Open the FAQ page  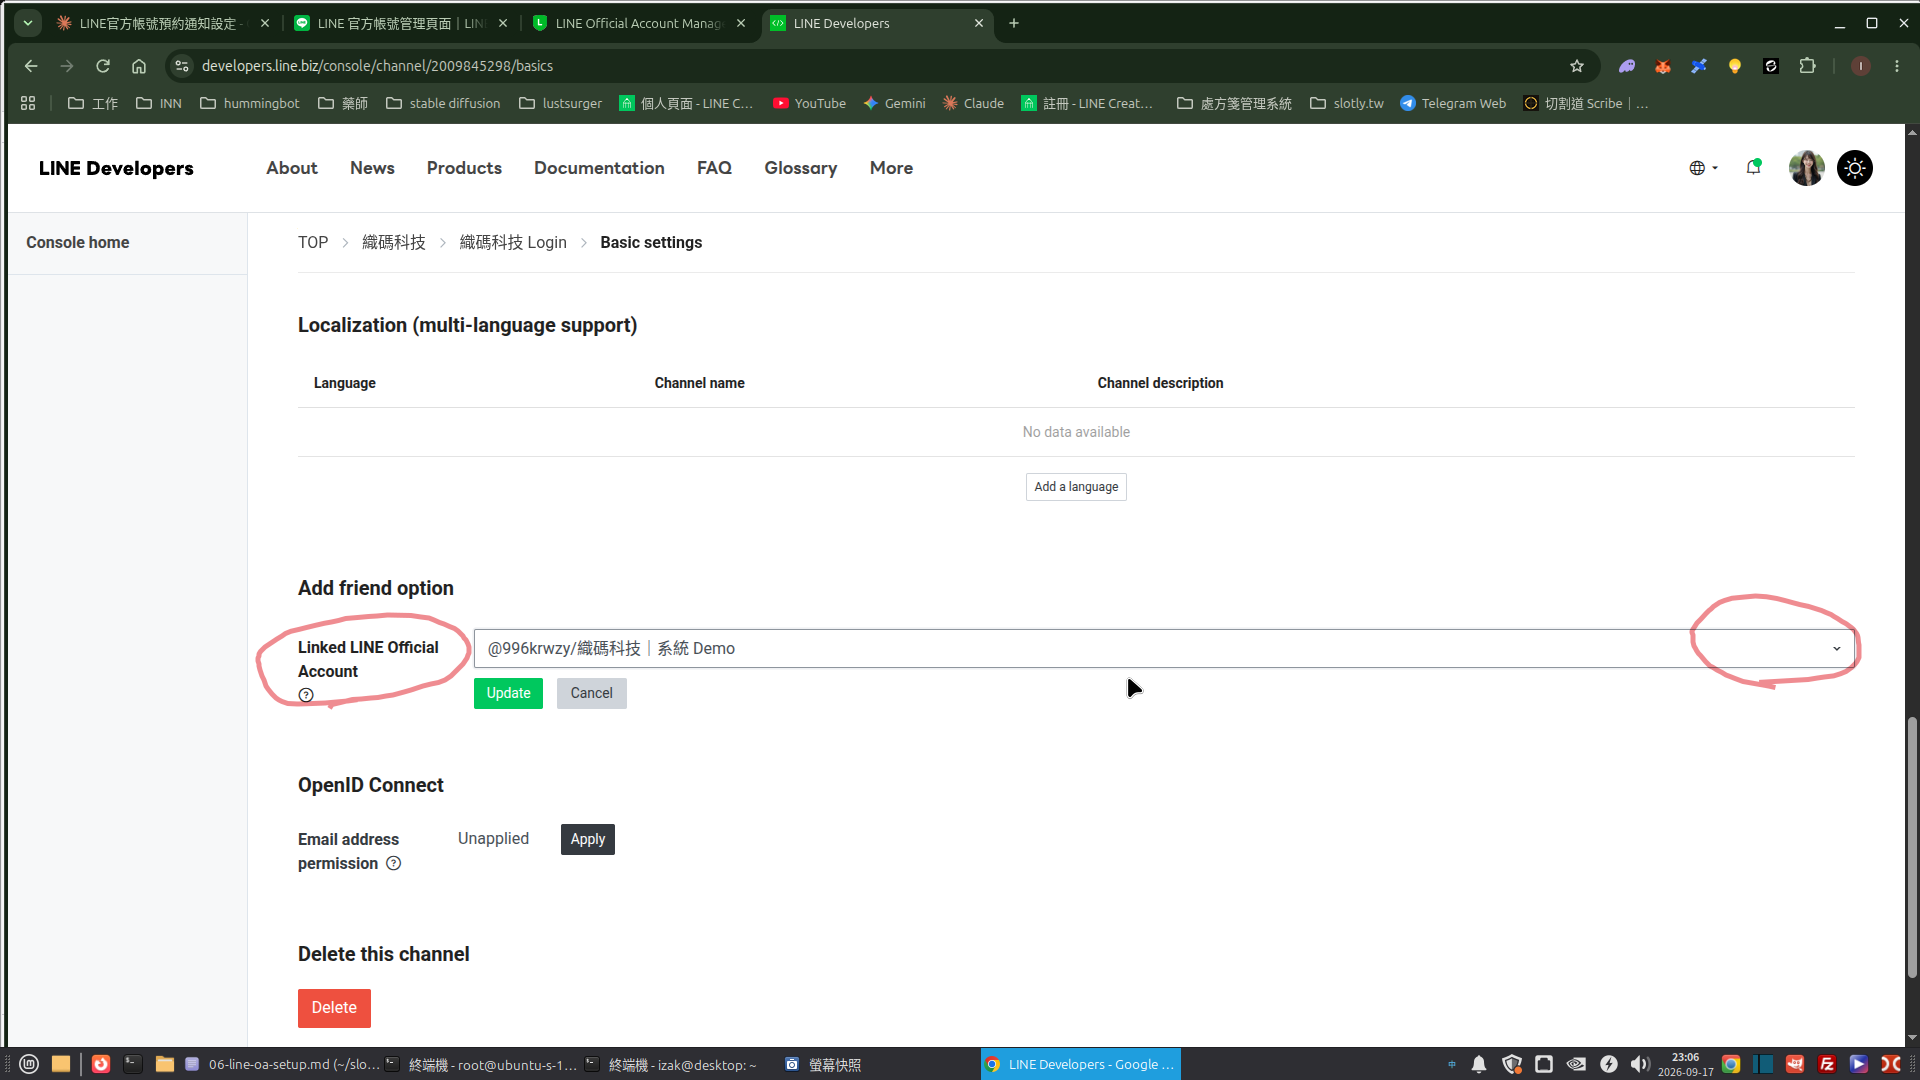point(714,168)
